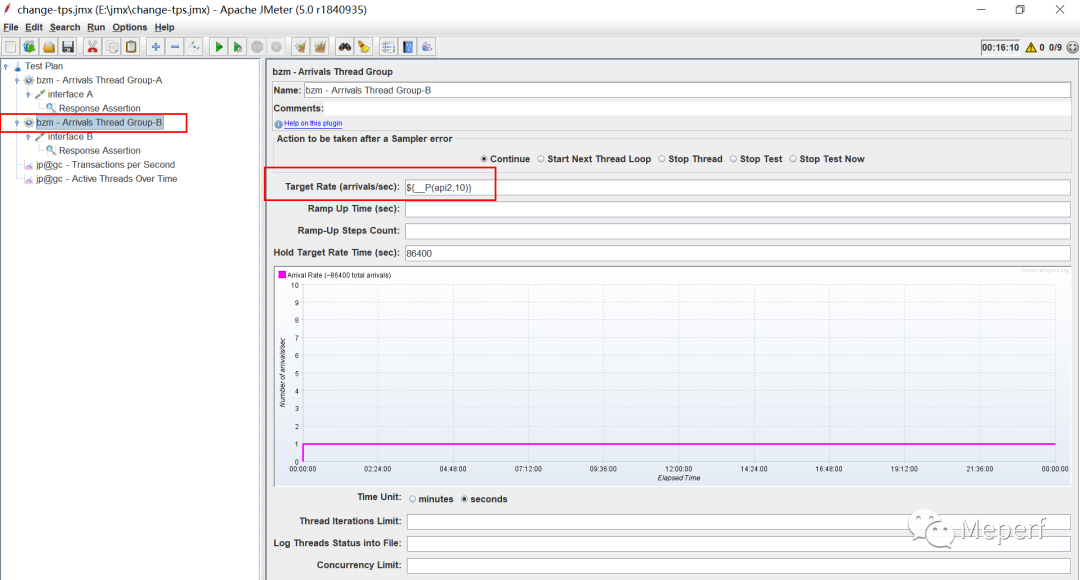The height and width of the screenshot is (580, 1080).
Task: Collapse the Arrivals Thread Group-A node
Action: tap(17, 81)
